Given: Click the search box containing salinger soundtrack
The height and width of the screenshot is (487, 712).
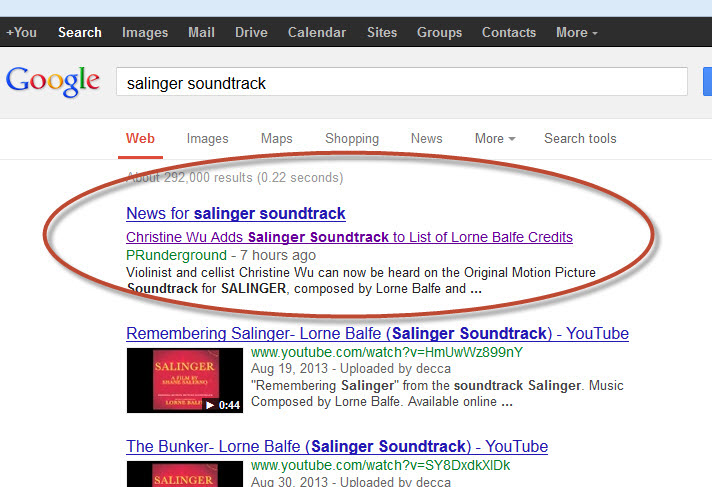Looking at the screenshot, I should [x=401, y=82].
